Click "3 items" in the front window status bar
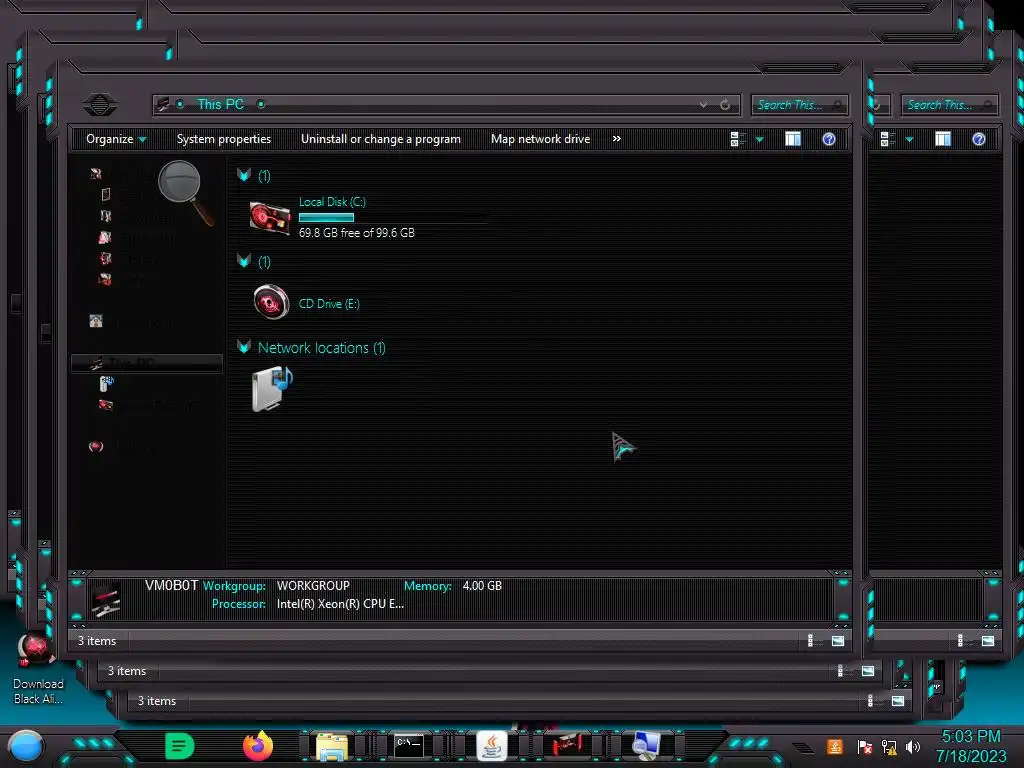The width and height of the screenshot is (1024, 768). (x=97, y=641)
